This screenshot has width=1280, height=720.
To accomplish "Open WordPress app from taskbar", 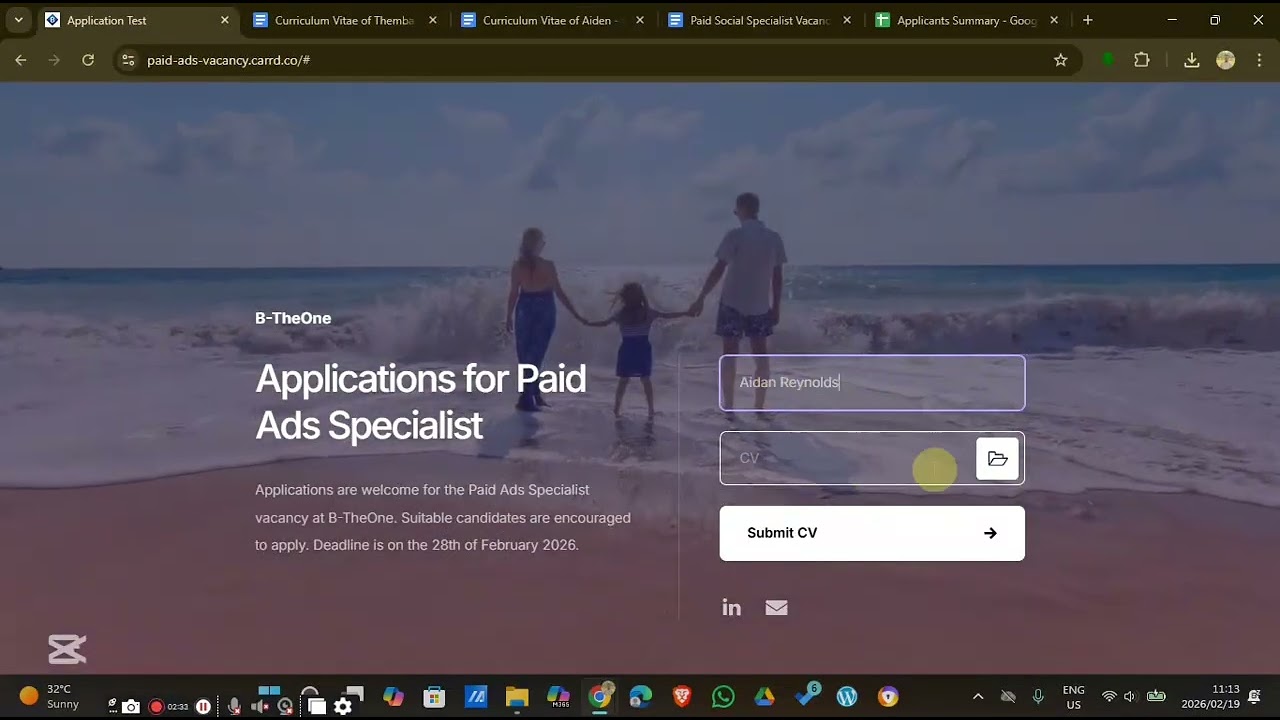I will click(847, 697).
